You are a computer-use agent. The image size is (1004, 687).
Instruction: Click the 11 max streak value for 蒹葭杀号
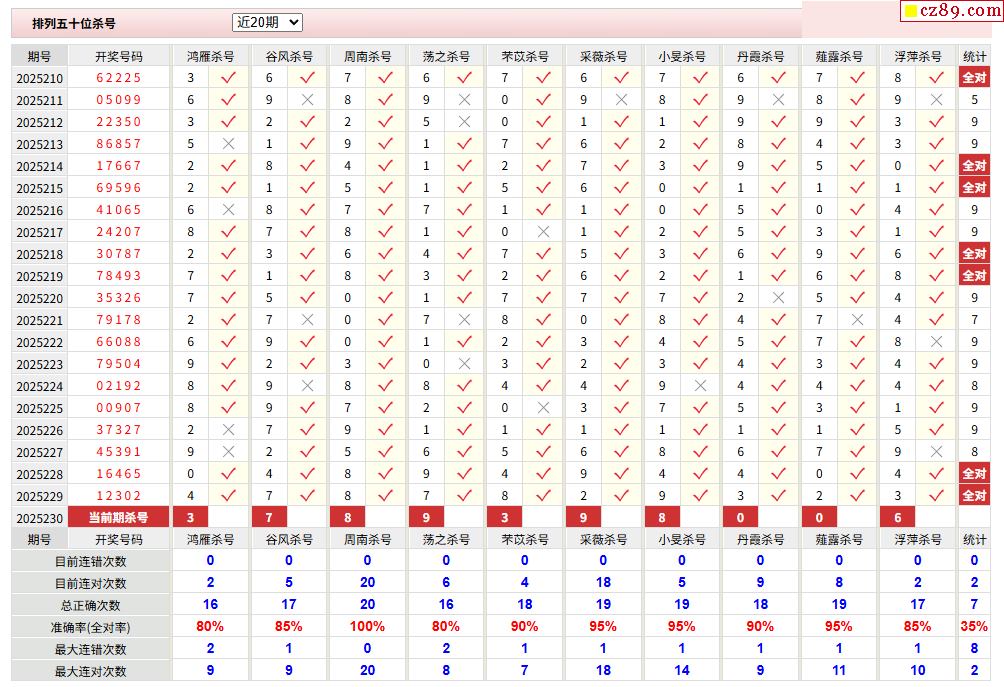click(839, 670)
